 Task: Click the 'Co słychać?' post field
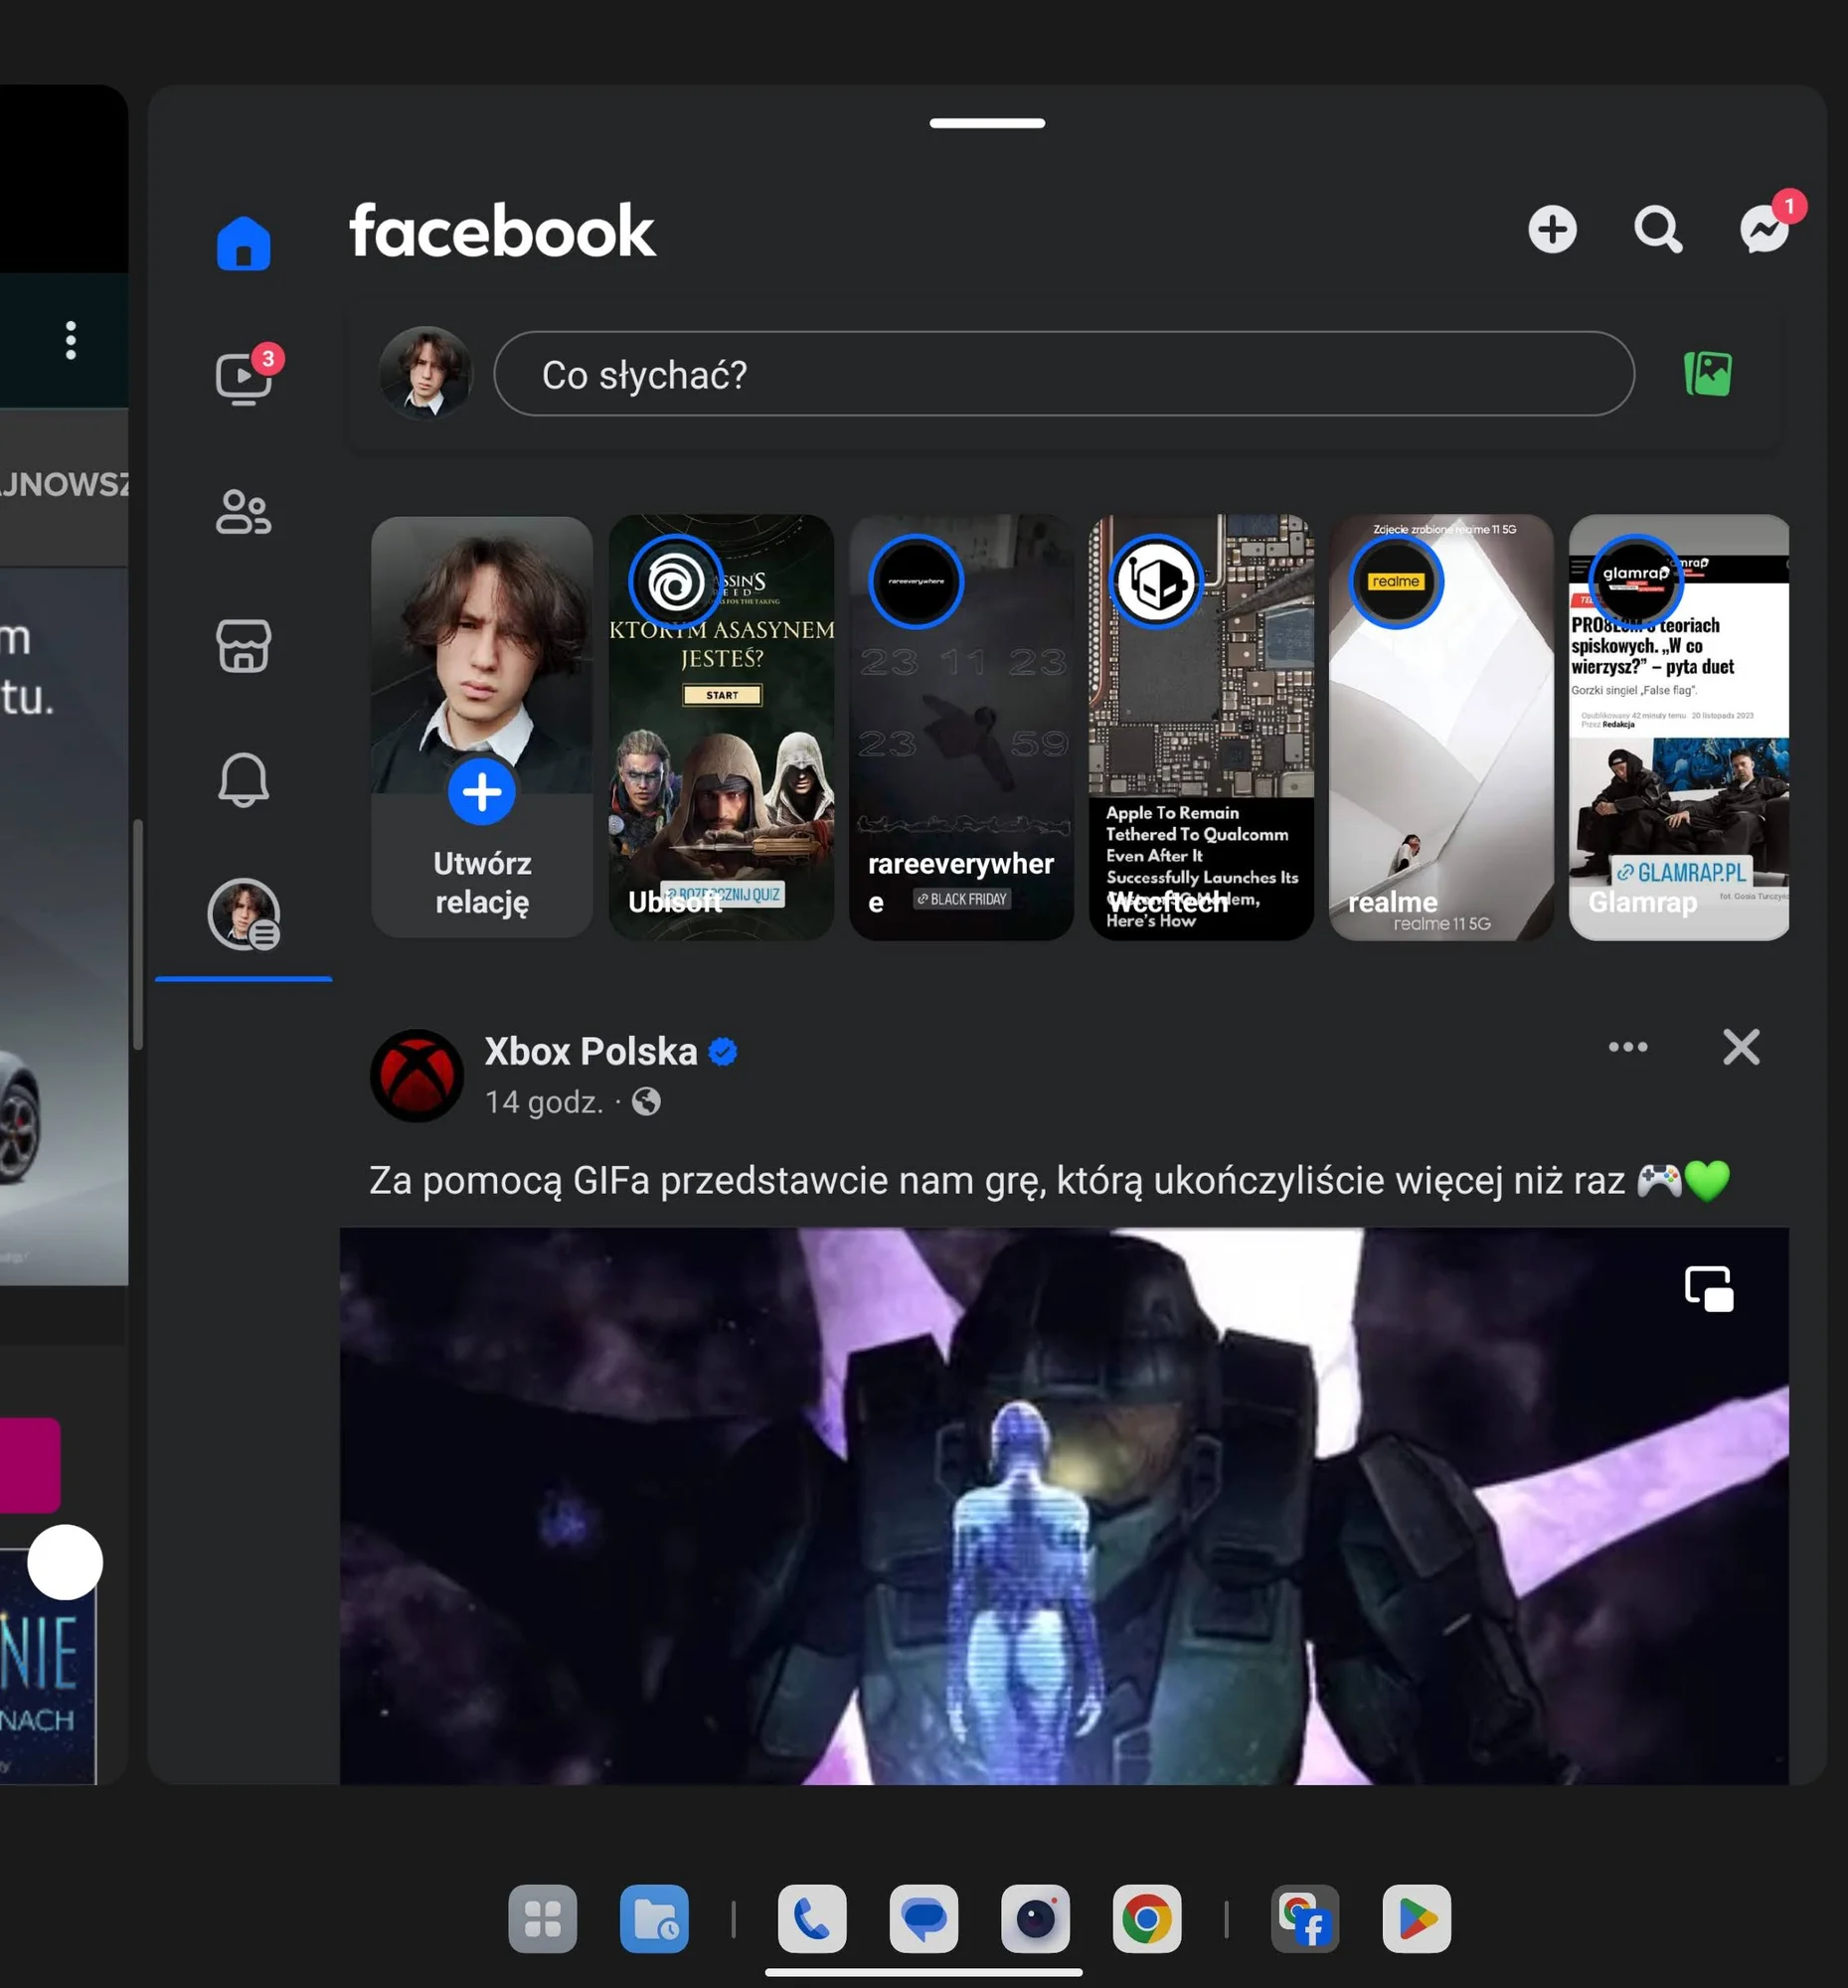[x=1064, y=374]
